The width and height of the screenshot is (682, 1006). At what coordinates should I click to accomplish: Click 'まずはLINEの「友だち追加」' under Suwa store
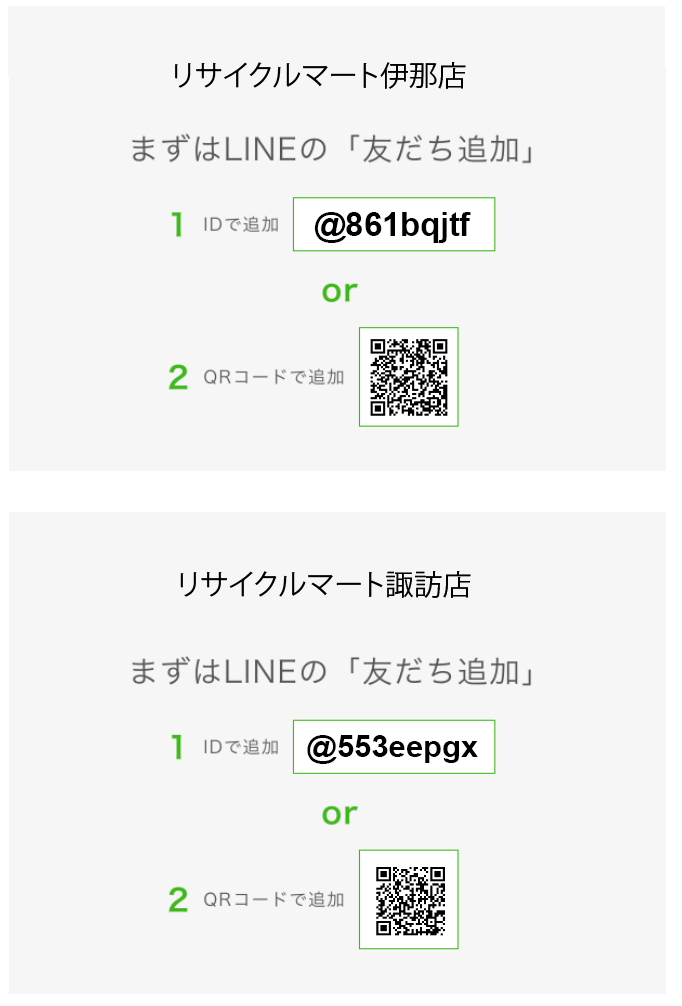point(333,672)
